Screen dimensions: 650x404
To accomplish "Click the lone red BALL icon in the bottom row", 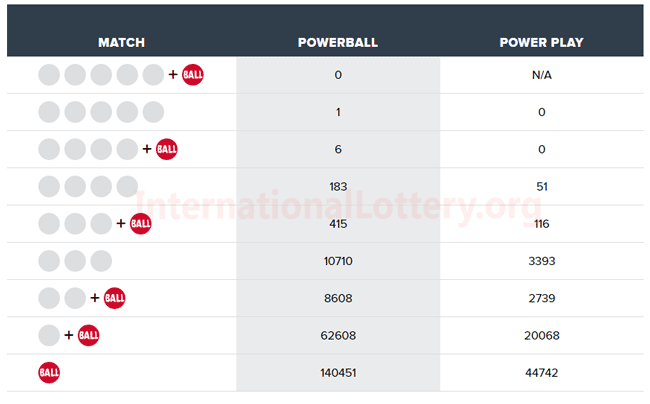I will tap(49, 373).
